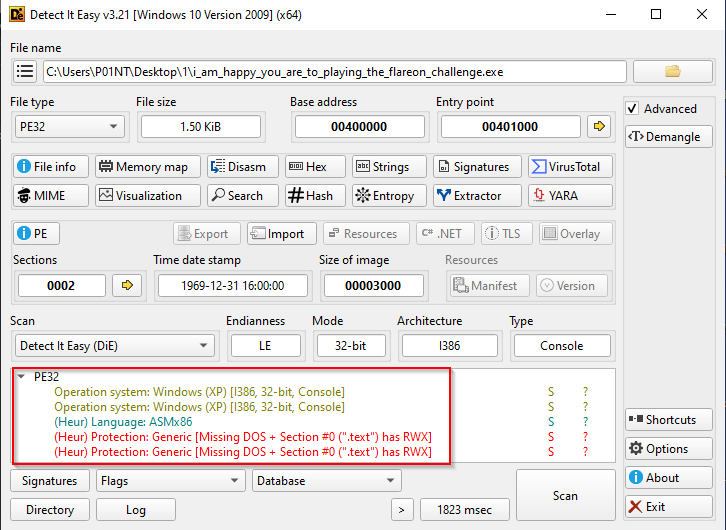Click the Demangle button

(x=668, y=137)
